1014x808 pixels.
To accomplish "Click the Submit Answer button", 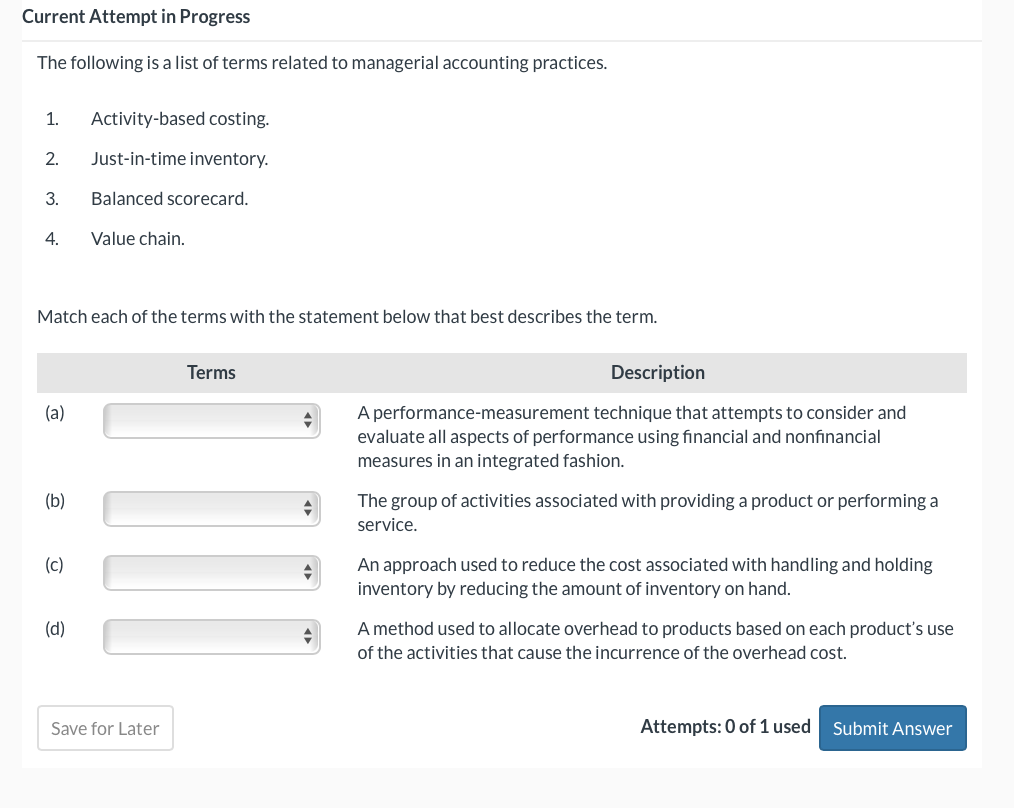I will (892, 728).
